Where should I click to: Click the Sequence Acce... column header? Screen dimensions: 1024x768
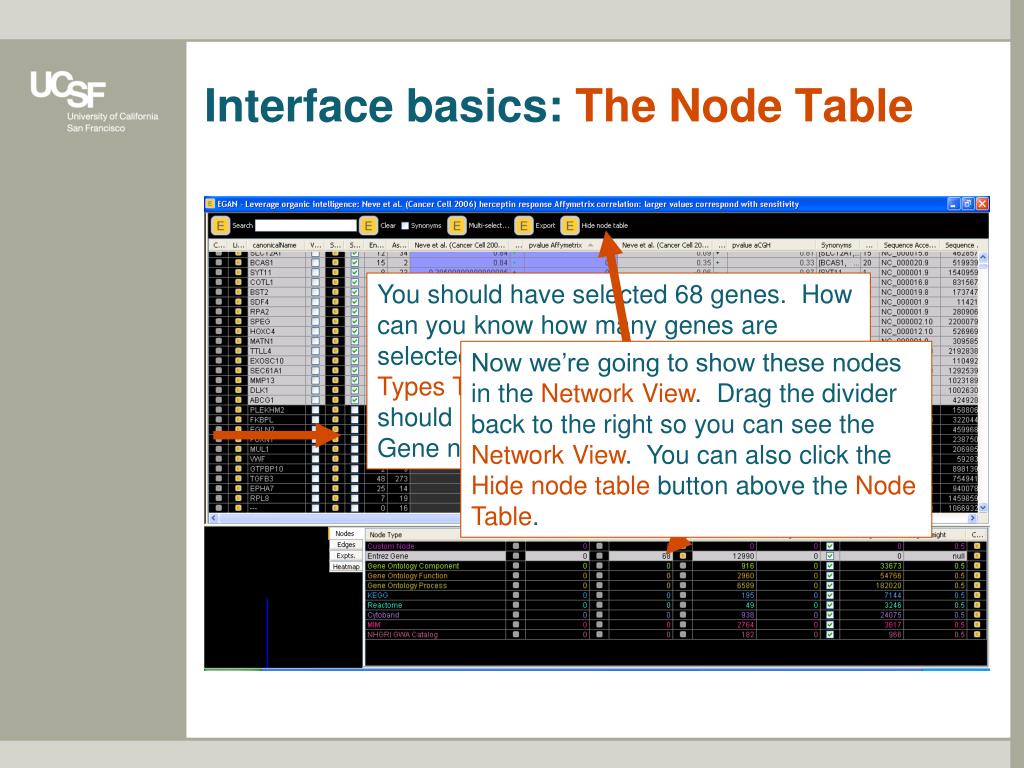[x=909, y=245]
